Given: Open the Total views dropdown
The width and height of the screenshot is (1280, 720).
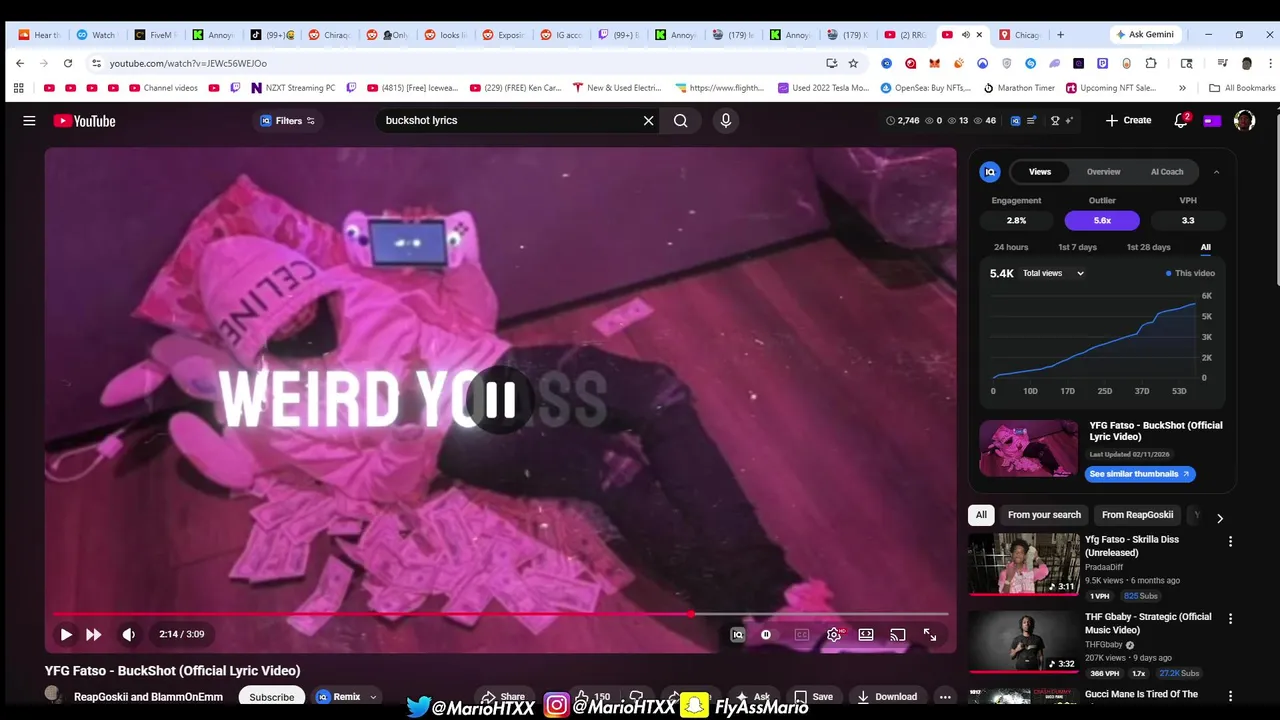Looking at the screenshot, I should 1053,273.
